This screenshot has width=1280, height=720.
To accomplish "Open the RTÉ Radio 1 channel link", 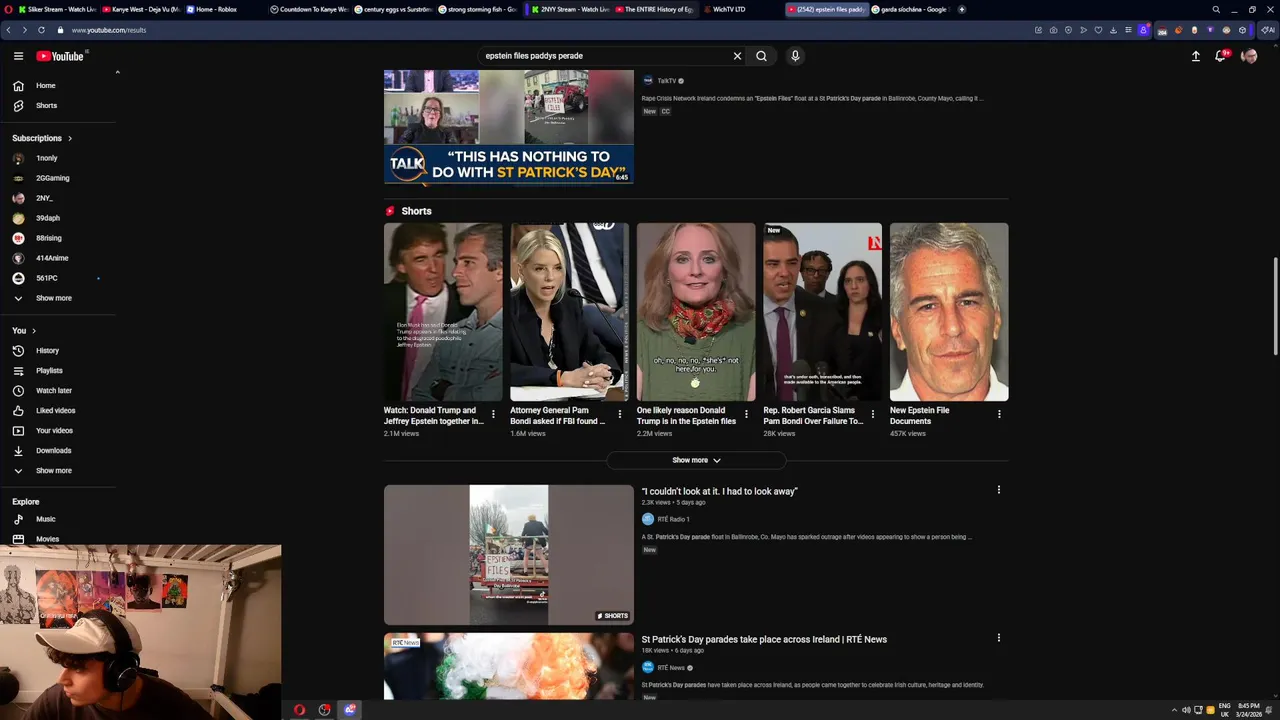I will tap(673, 519).
